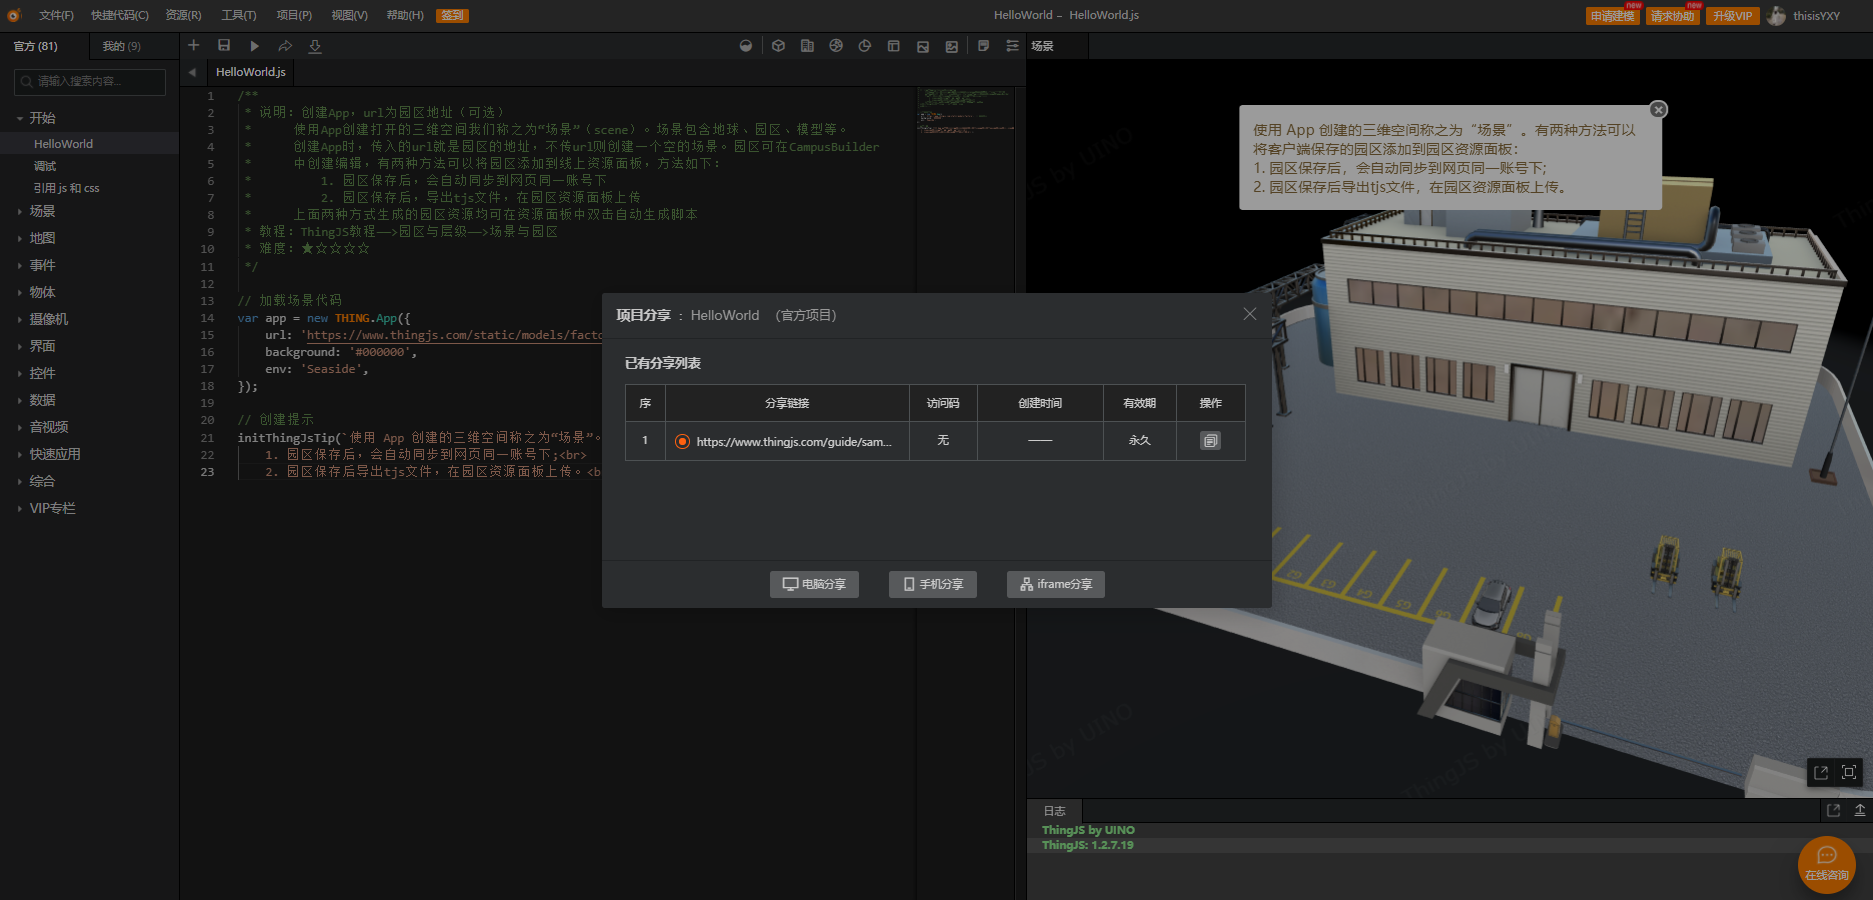Click the 请求协助 button
The width and height of the screenshot is (1873, 900).
[1673, 16]
